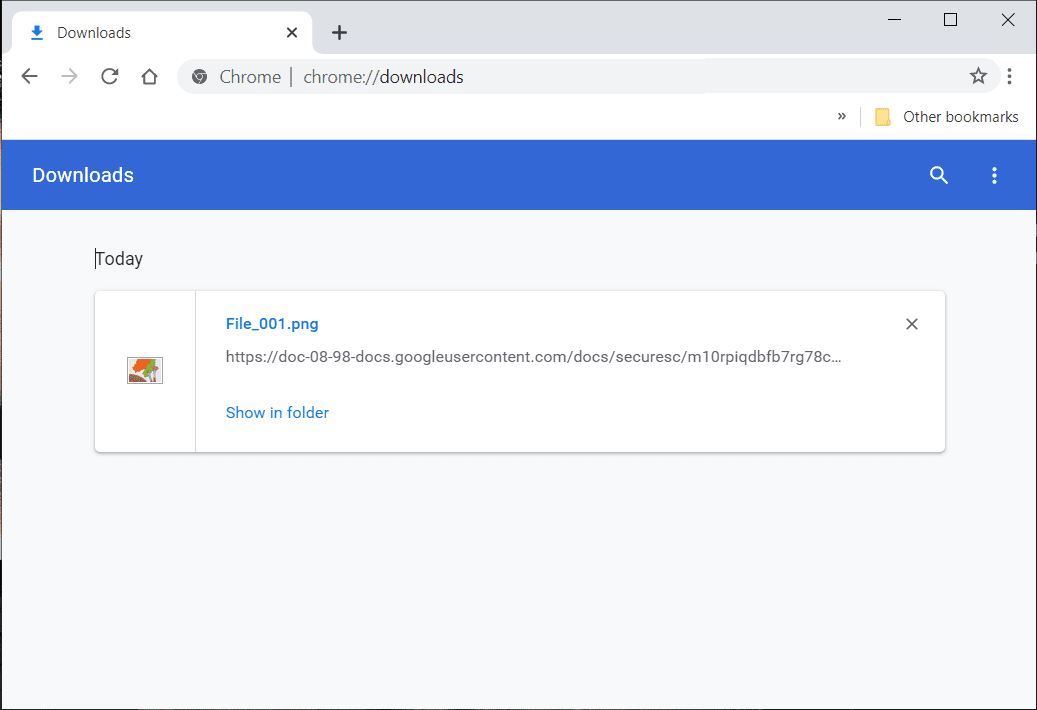Click the googleusercontent source URL

click(533, 357)
